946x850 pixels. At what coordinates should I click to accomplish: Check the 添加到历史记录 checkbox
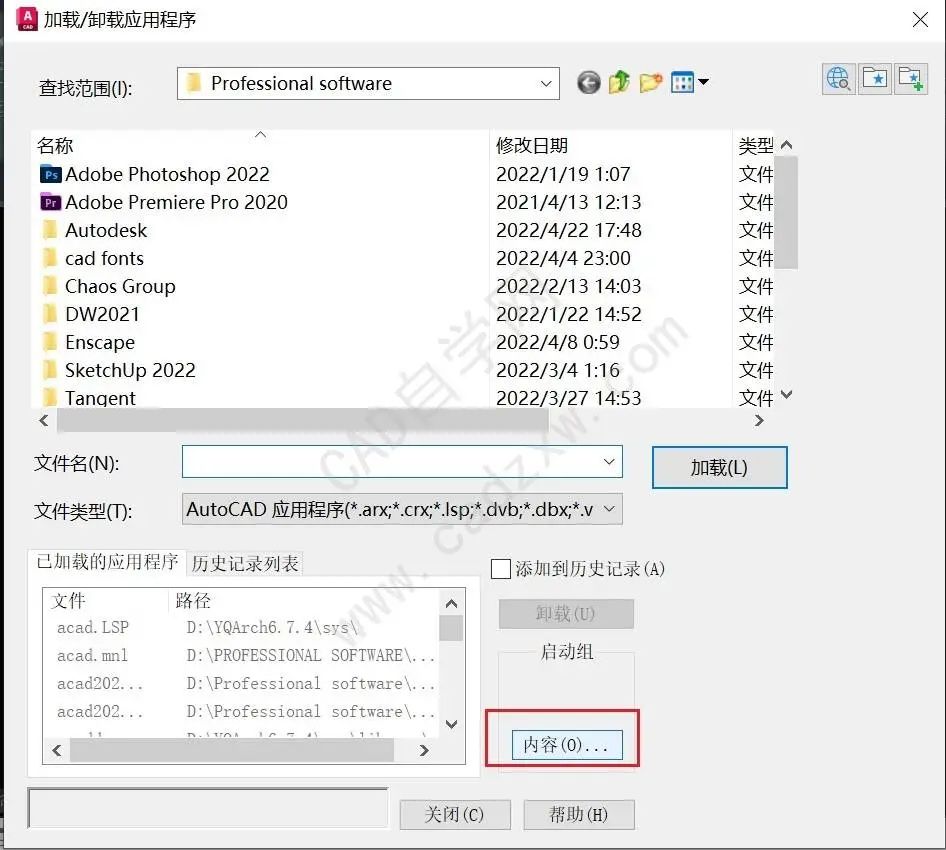click(x=500, y=569)
